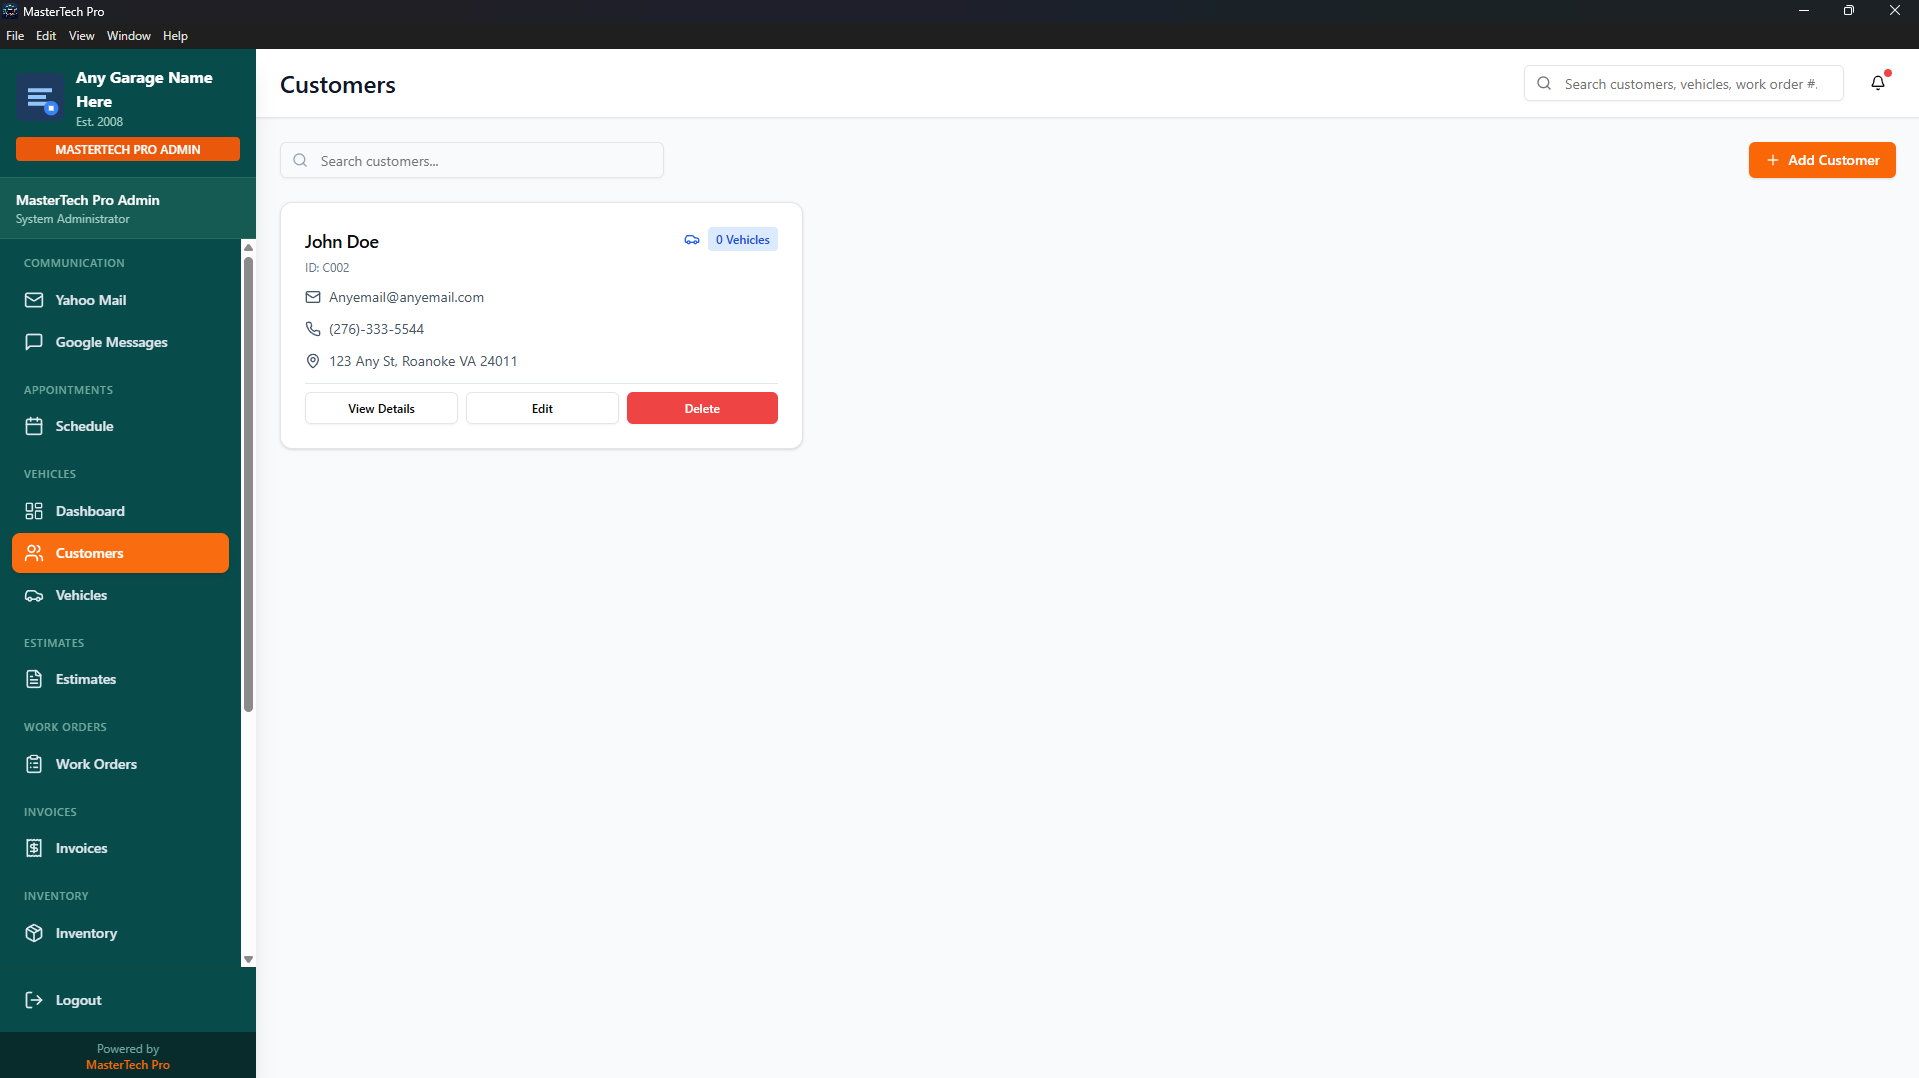Delete customer John Doe
The height and width of the screenshot is (1078, 1919).
701,408
